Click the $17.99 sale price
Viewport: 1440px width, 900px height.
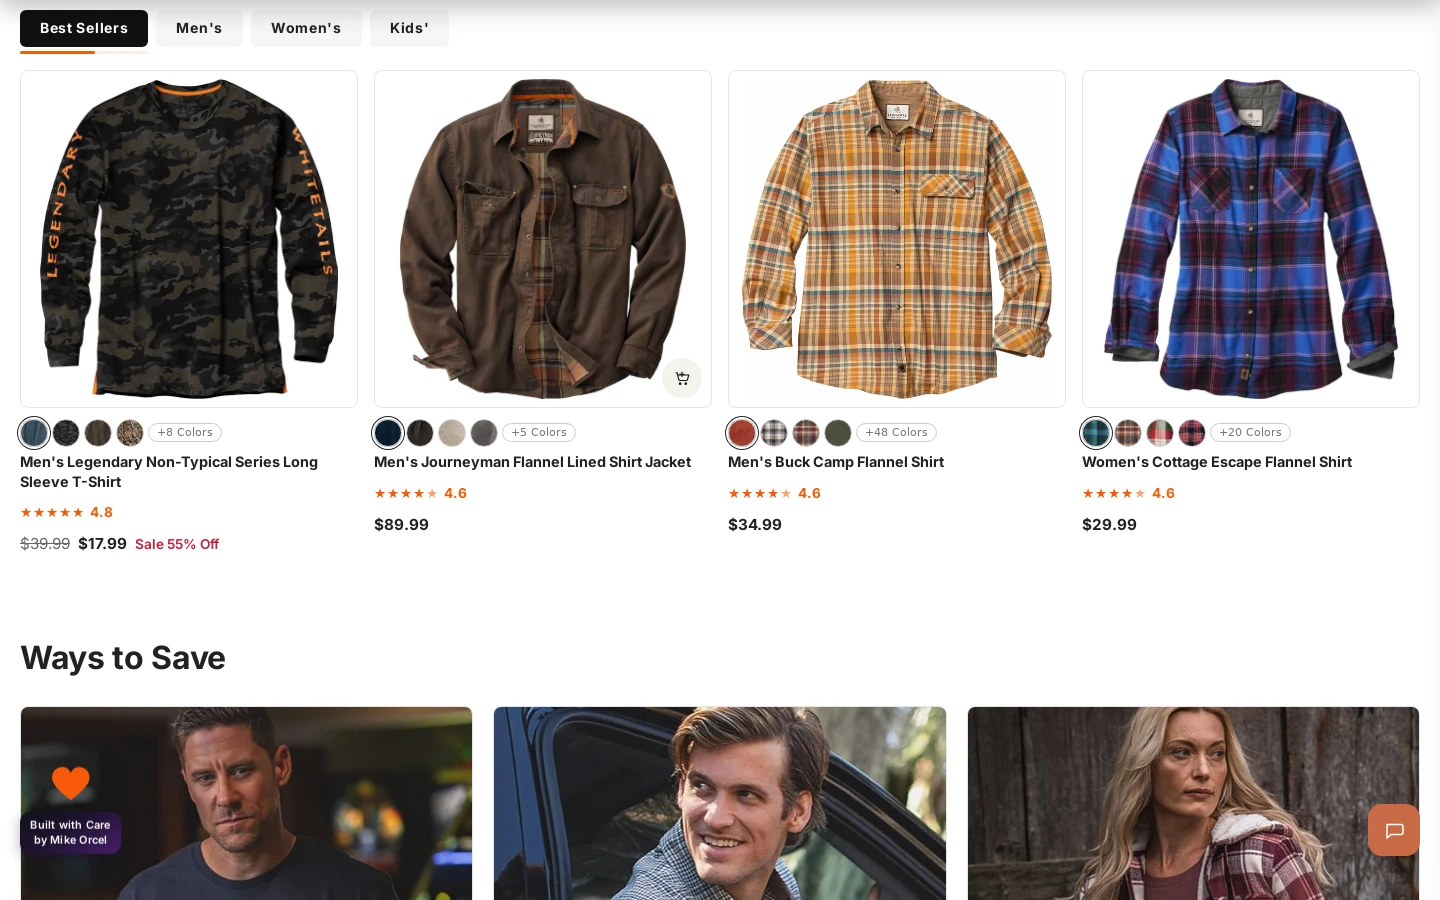[x=102, y=544]
